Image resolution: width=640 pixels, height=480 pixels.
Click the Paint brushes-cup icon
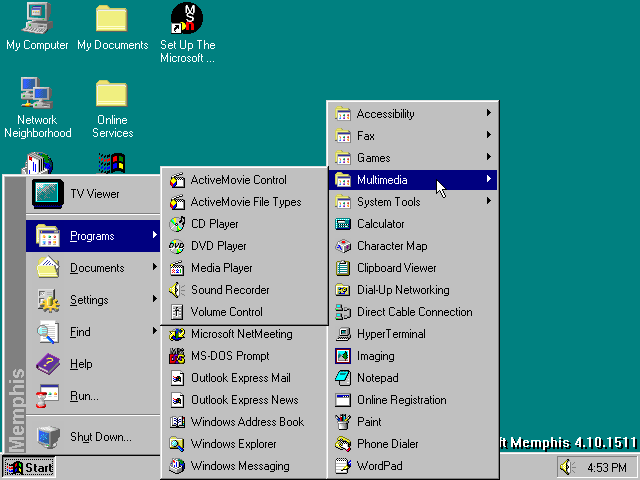click(343, 422)
